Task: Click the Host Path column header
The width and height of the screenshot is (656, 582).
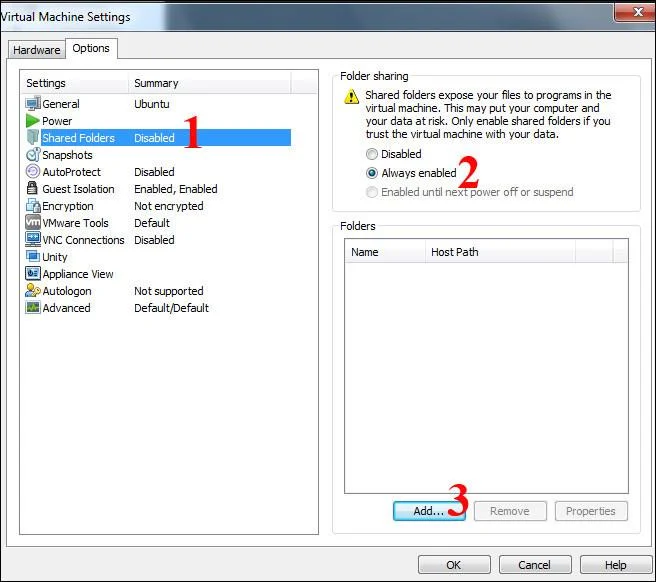Action: (500, 252)
